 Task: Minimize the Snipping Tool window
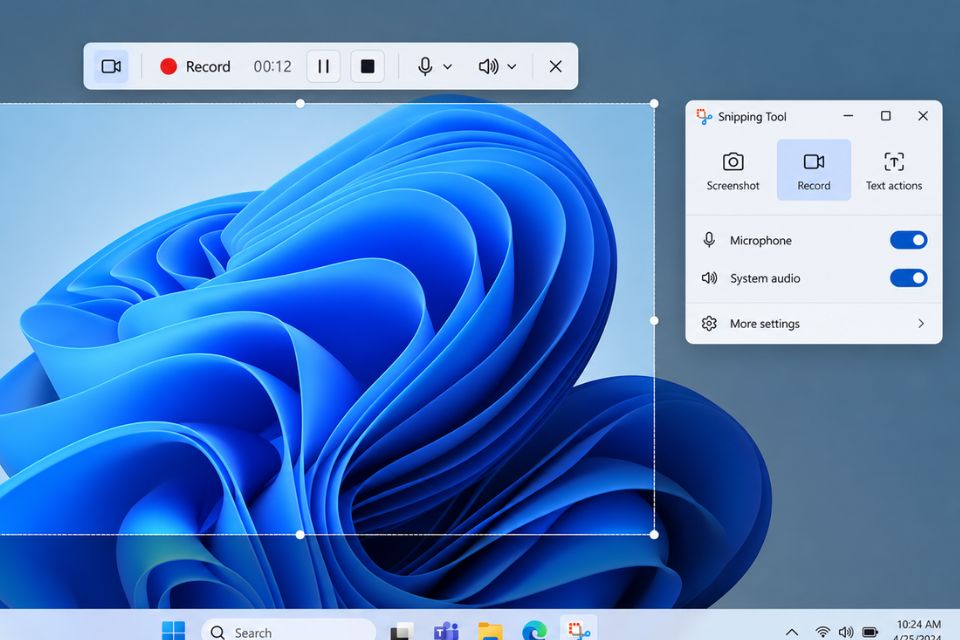pos(848,116)
